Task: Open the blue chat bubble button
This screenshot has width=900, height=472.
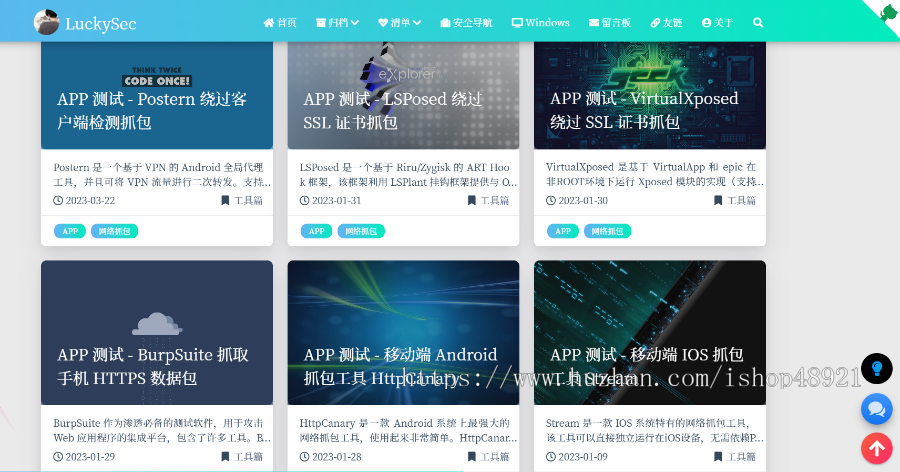Action: [876, 409]
